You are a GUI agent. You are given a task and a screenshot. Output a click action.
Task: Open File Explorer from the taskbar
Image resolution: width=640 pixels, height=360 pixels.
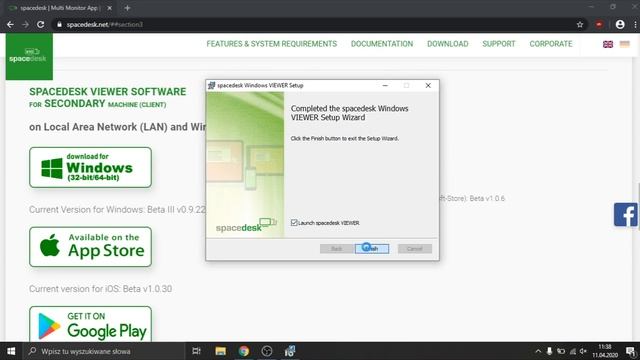pyautogui.click(x=220, y=351)
